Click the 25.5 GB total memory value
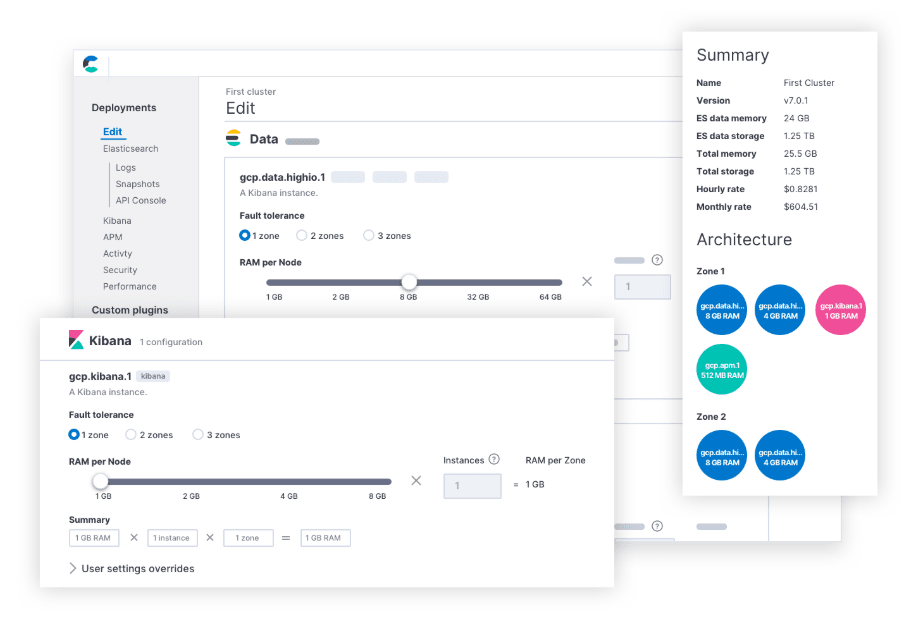 point(800,154)
